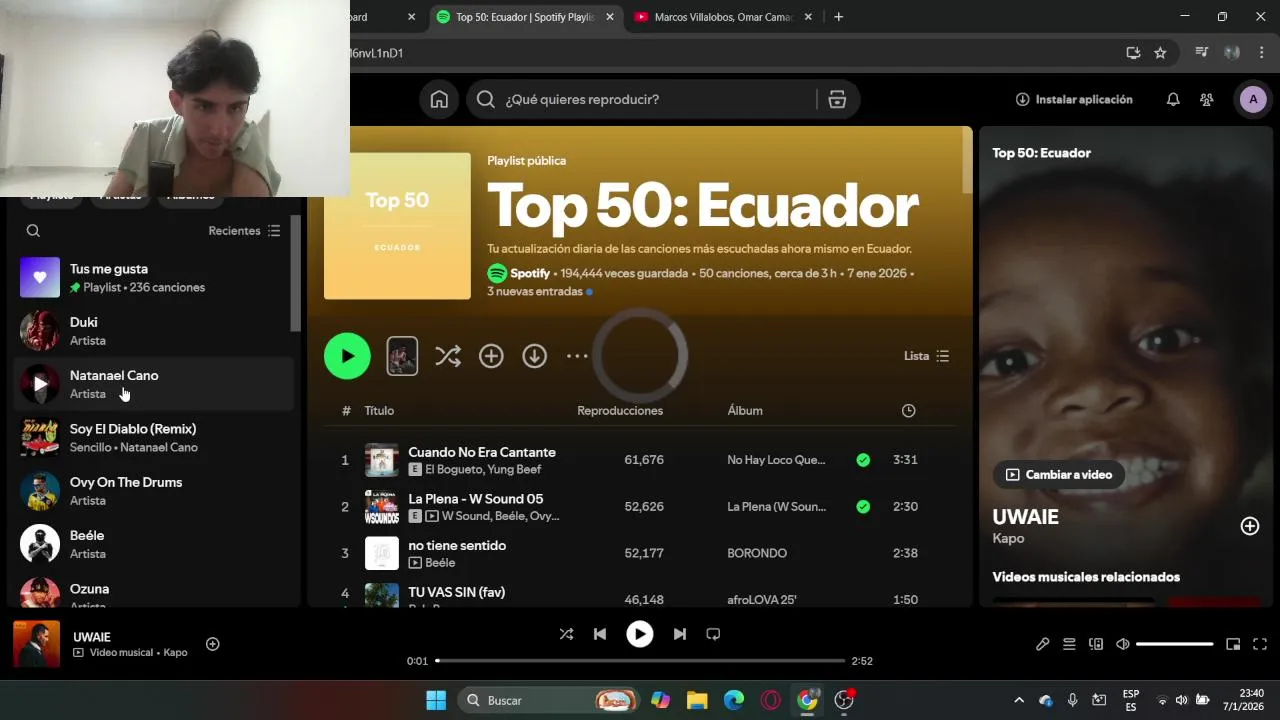
Task: Click Instalar aplicación button
Action: [x=1074, y=99]
